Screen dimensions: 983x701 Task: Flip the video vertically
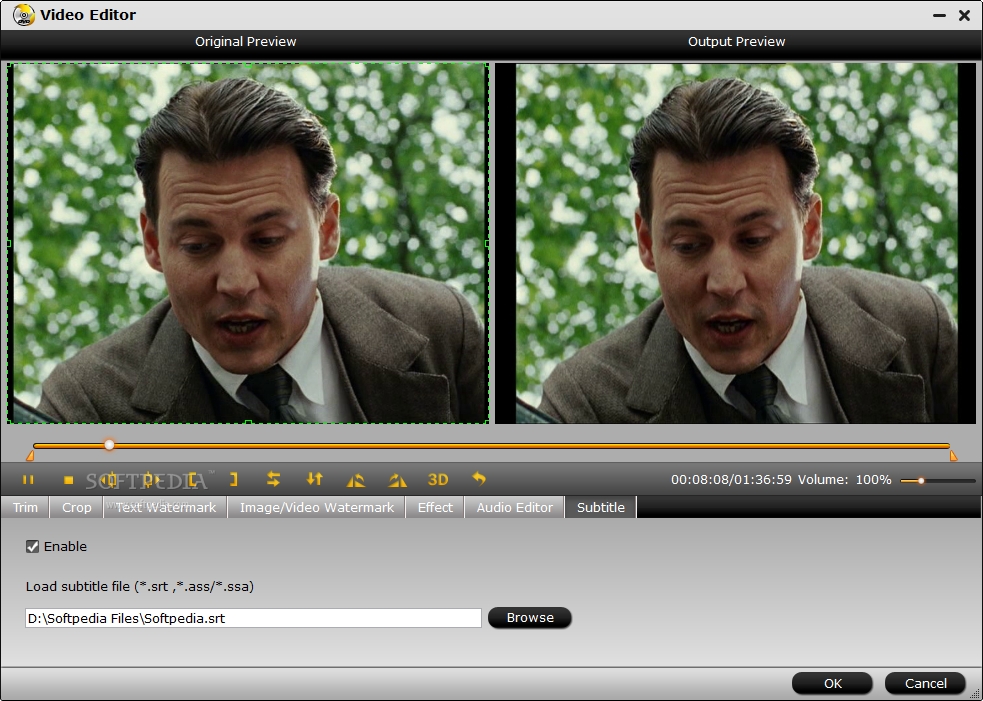[315, 479]
